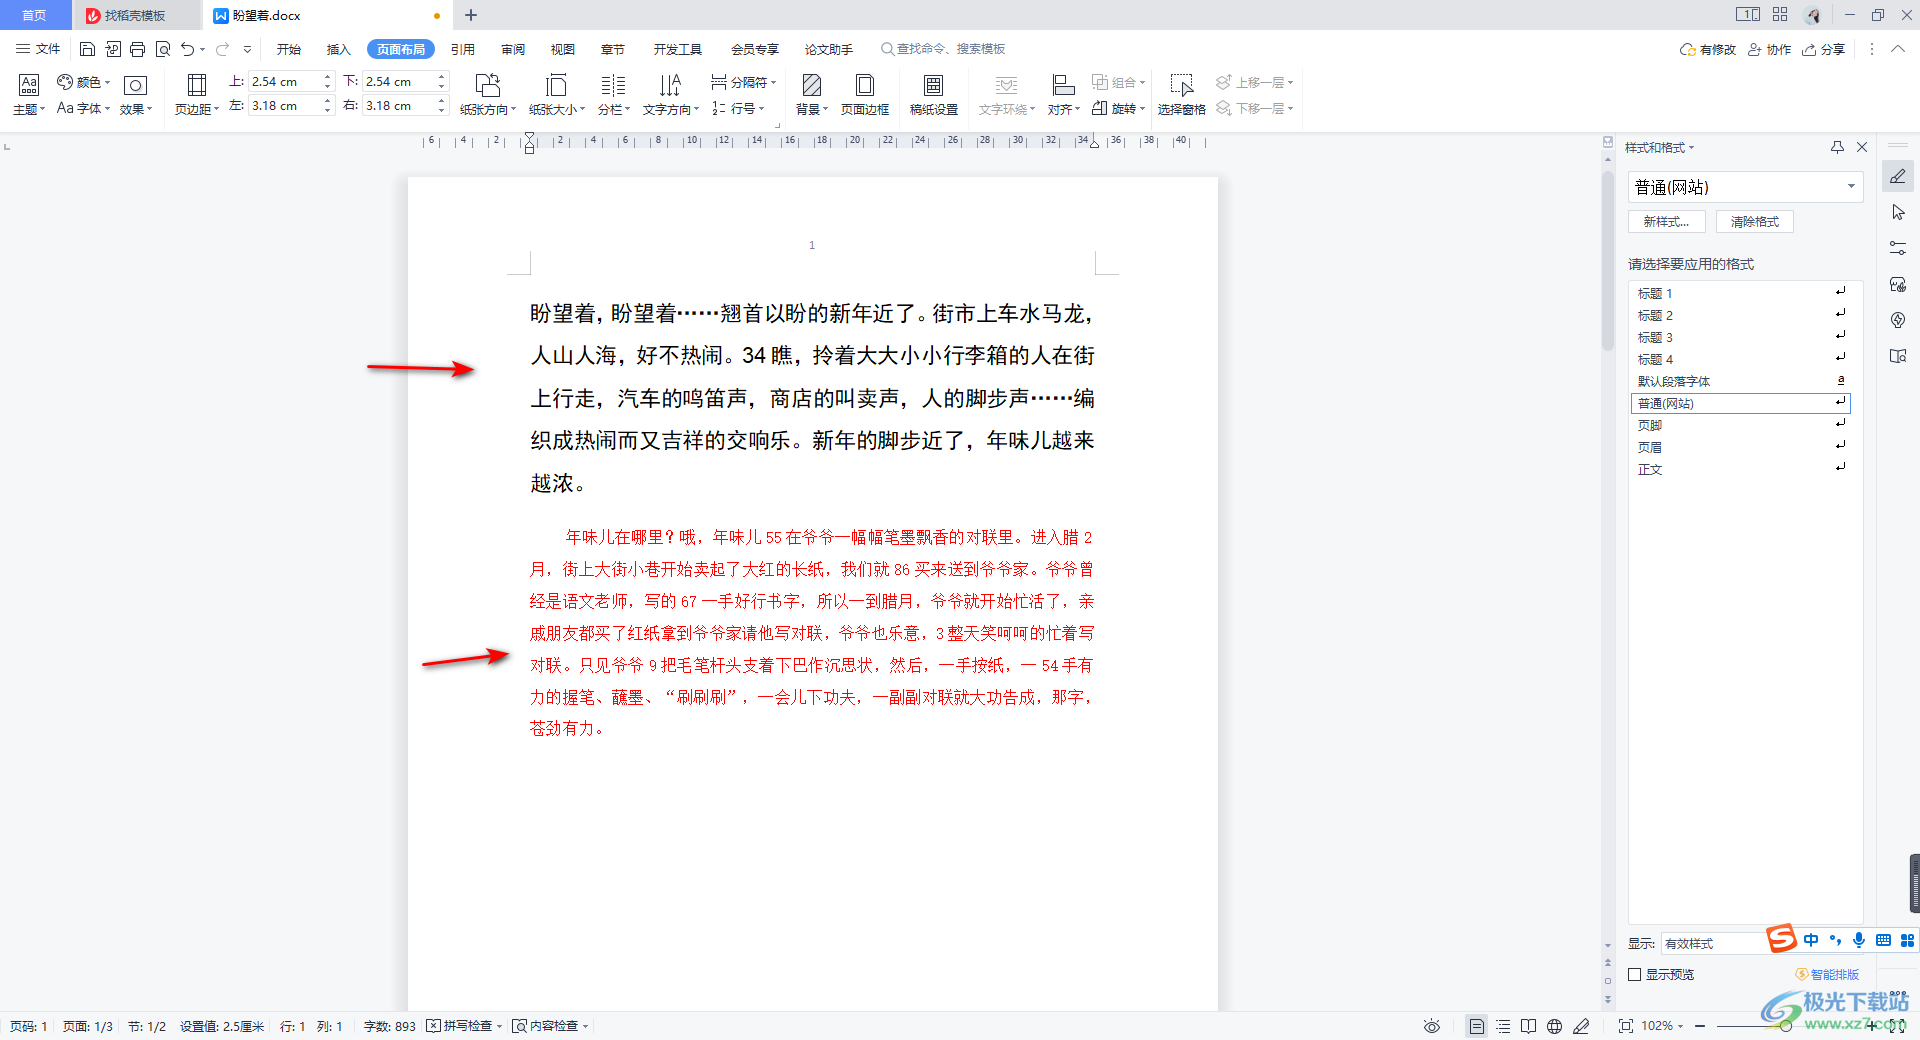Click the 清除格式 button
The image size is (1920, 1040).
click(1755, 221)
